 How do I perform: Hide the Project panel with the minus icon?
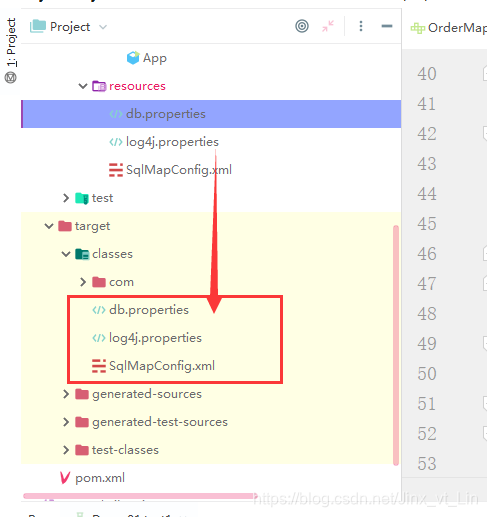point(387,26)
